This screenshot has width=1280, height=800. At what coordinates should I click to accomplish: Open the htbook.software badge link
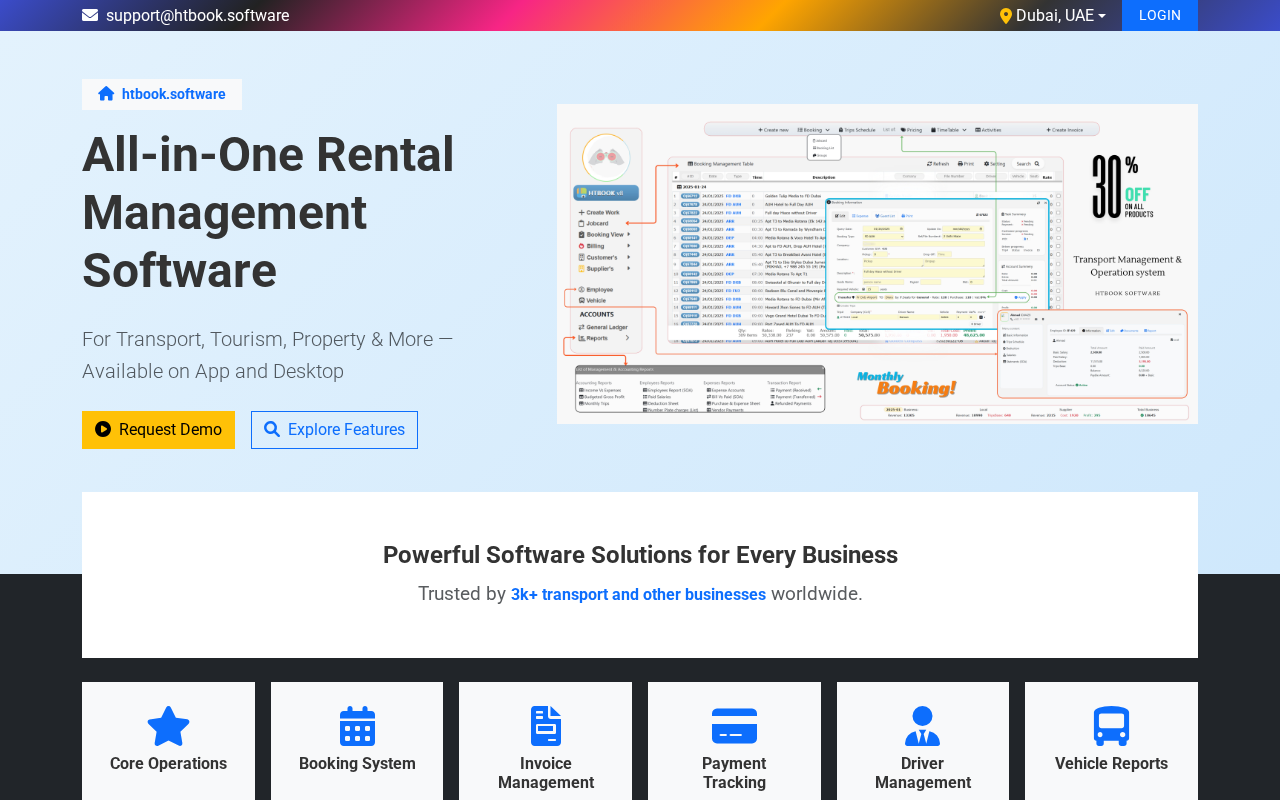[162, 94]
